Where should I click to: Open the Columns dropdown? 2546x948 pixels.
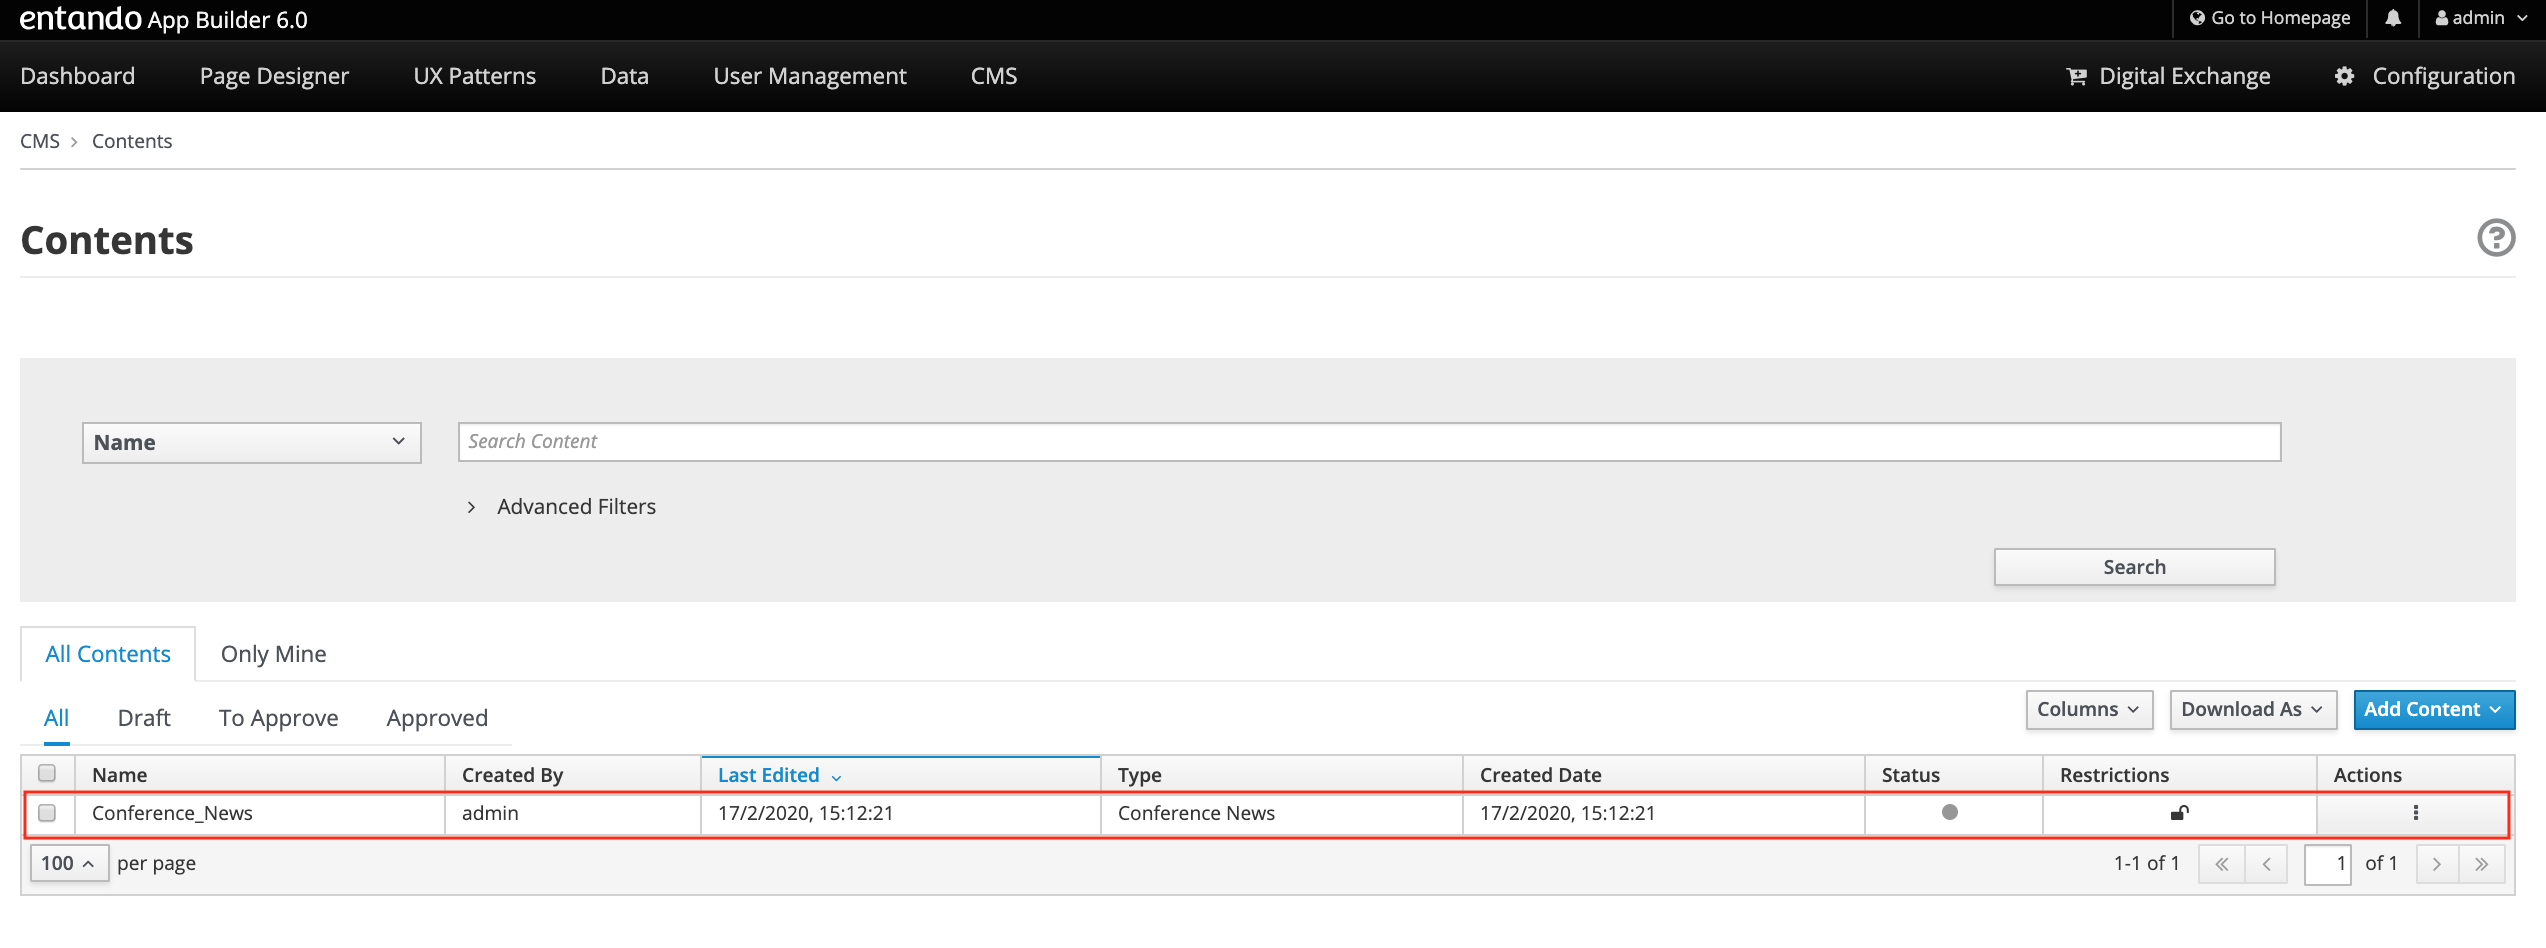tap(2087, 709)
